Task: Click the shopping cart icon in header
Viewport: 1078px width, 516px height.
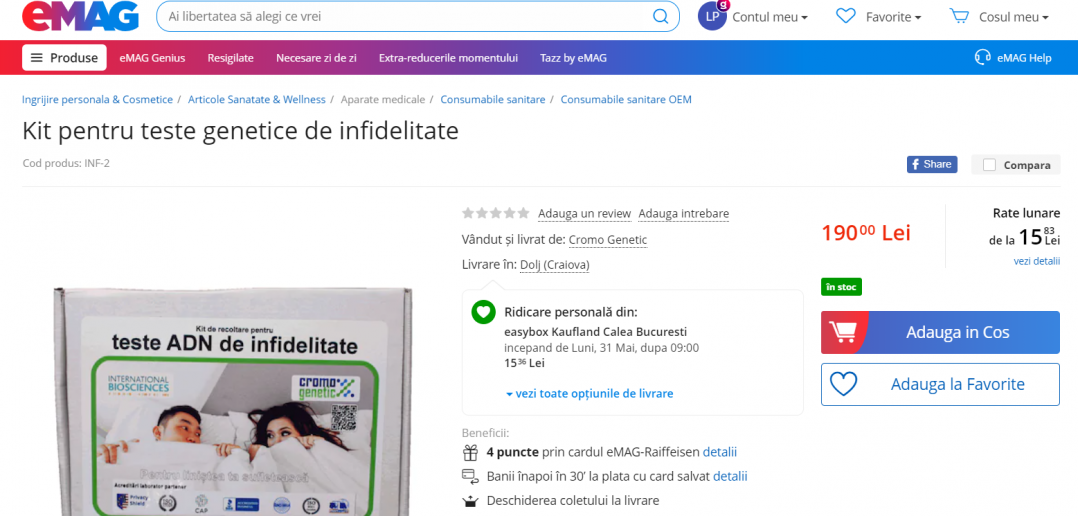Action: point(960,16)
